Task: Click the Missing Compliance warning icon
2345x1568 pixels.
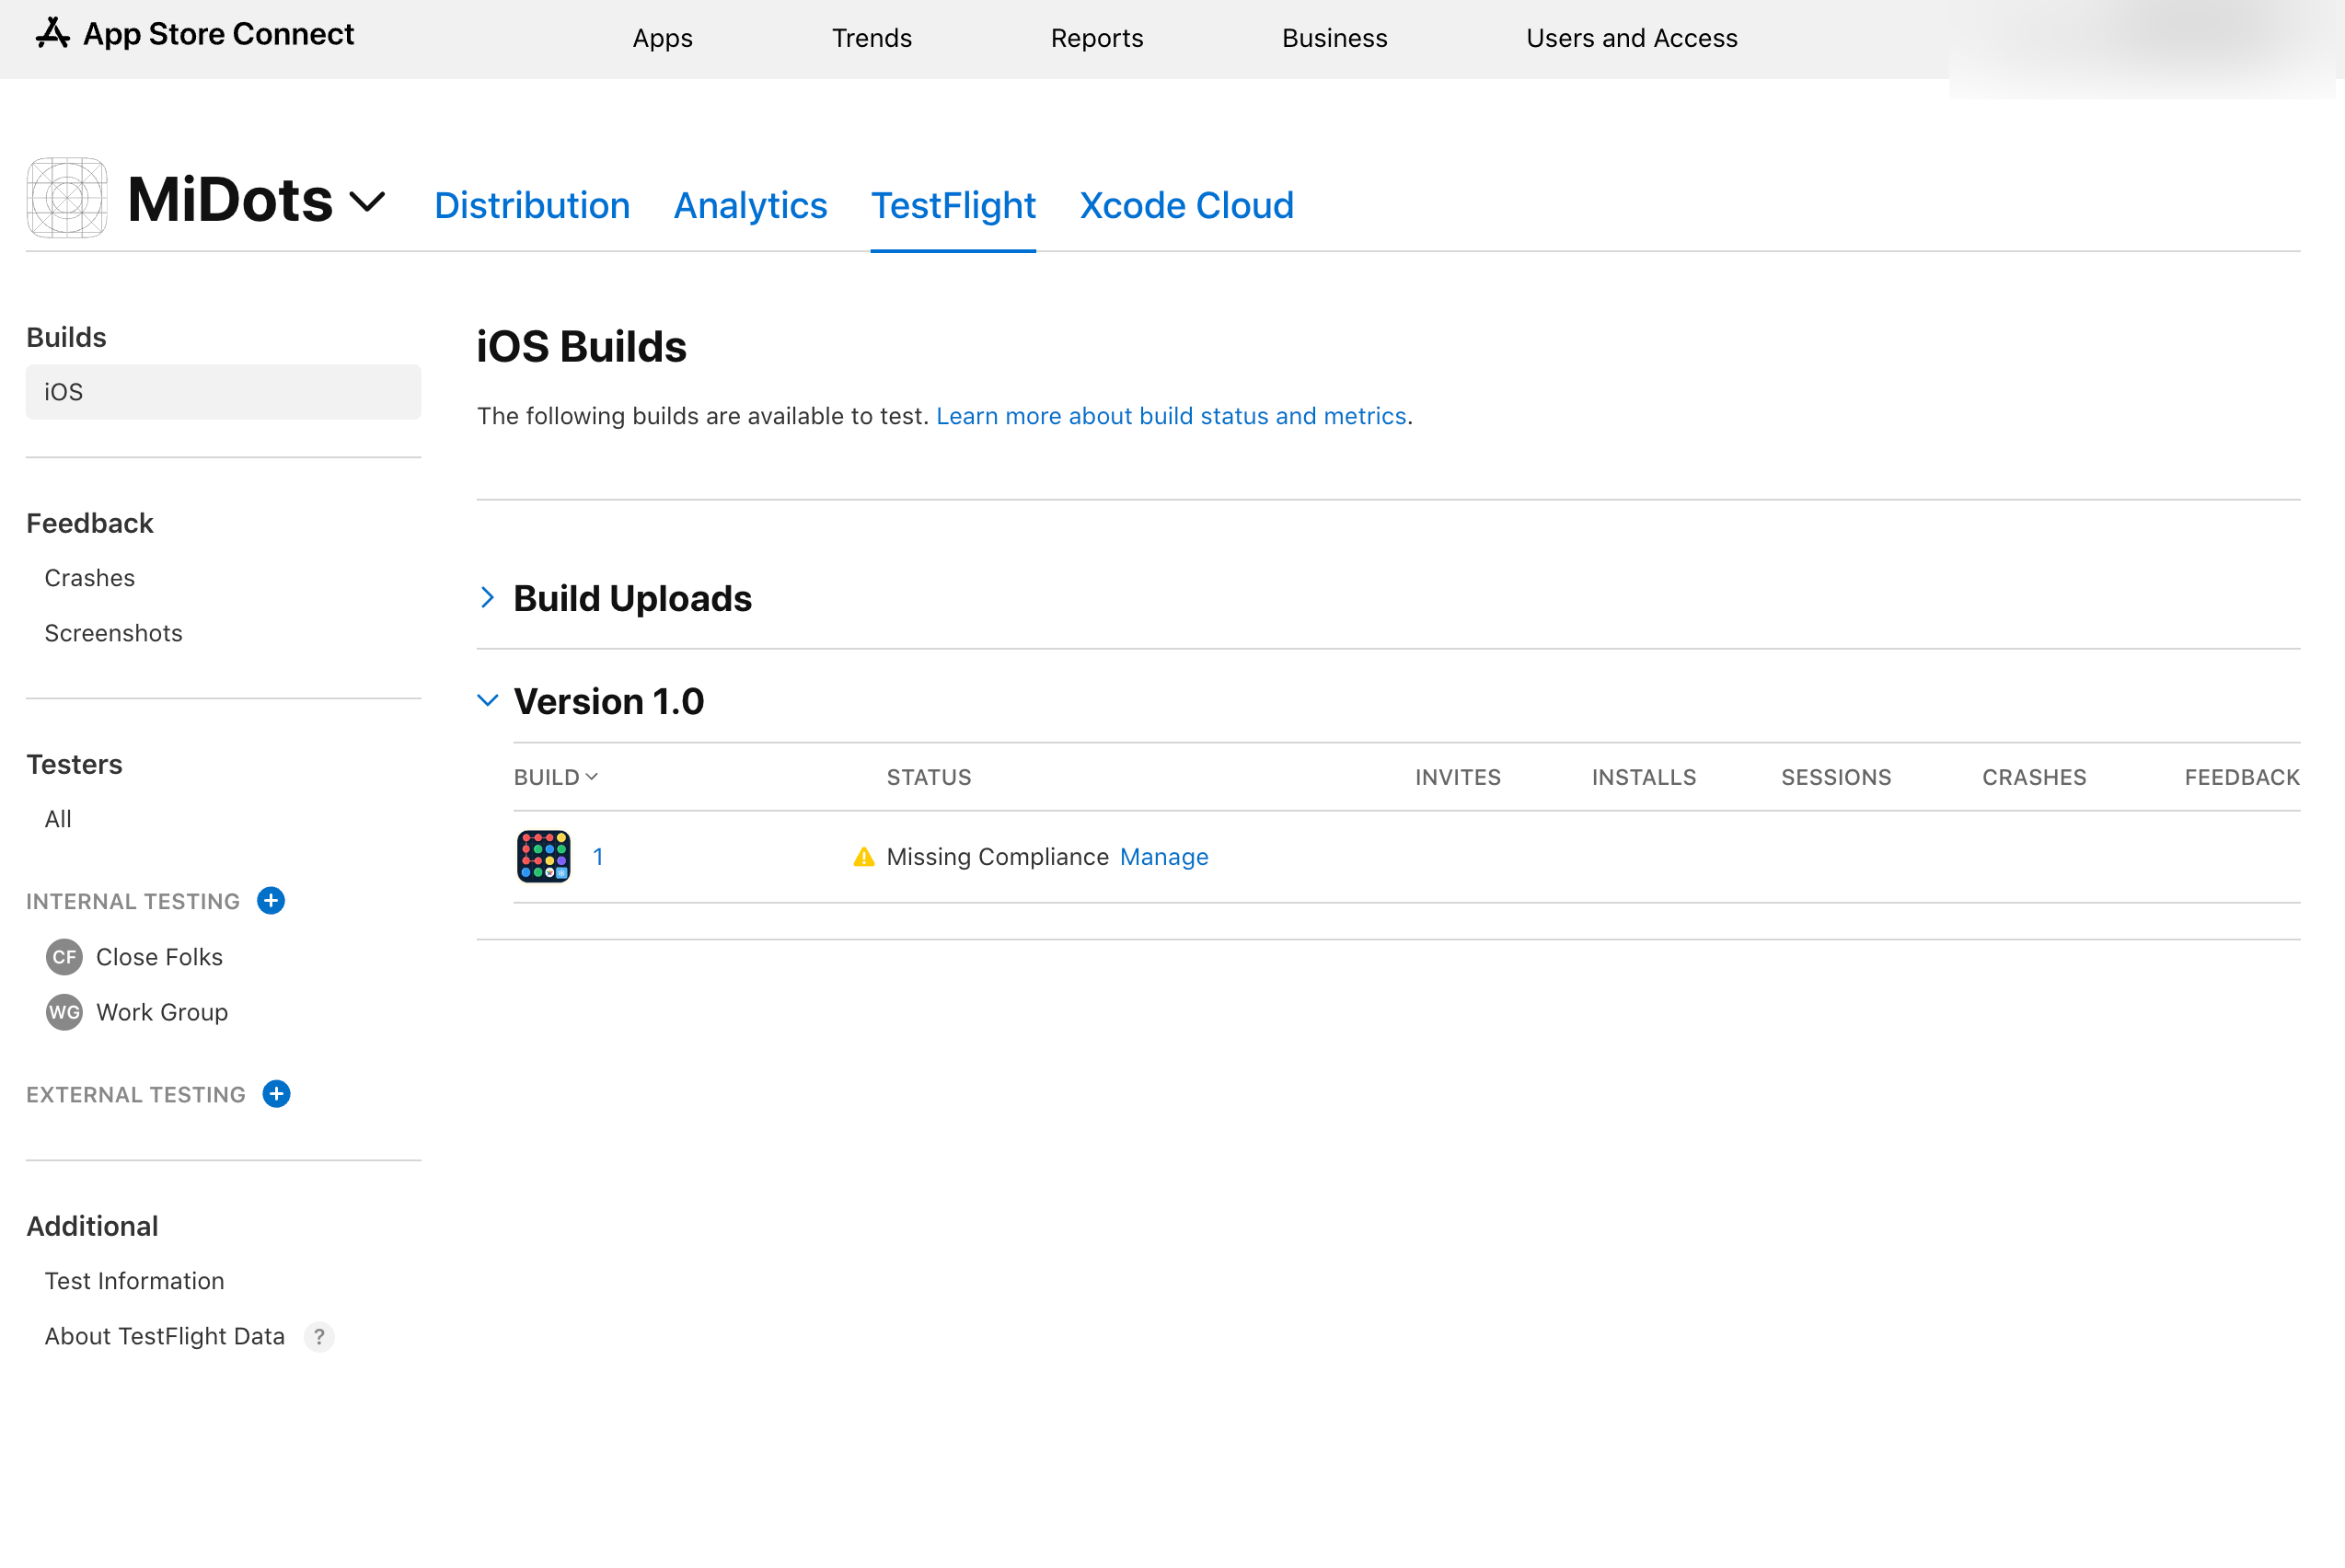Action: [864, 857]
